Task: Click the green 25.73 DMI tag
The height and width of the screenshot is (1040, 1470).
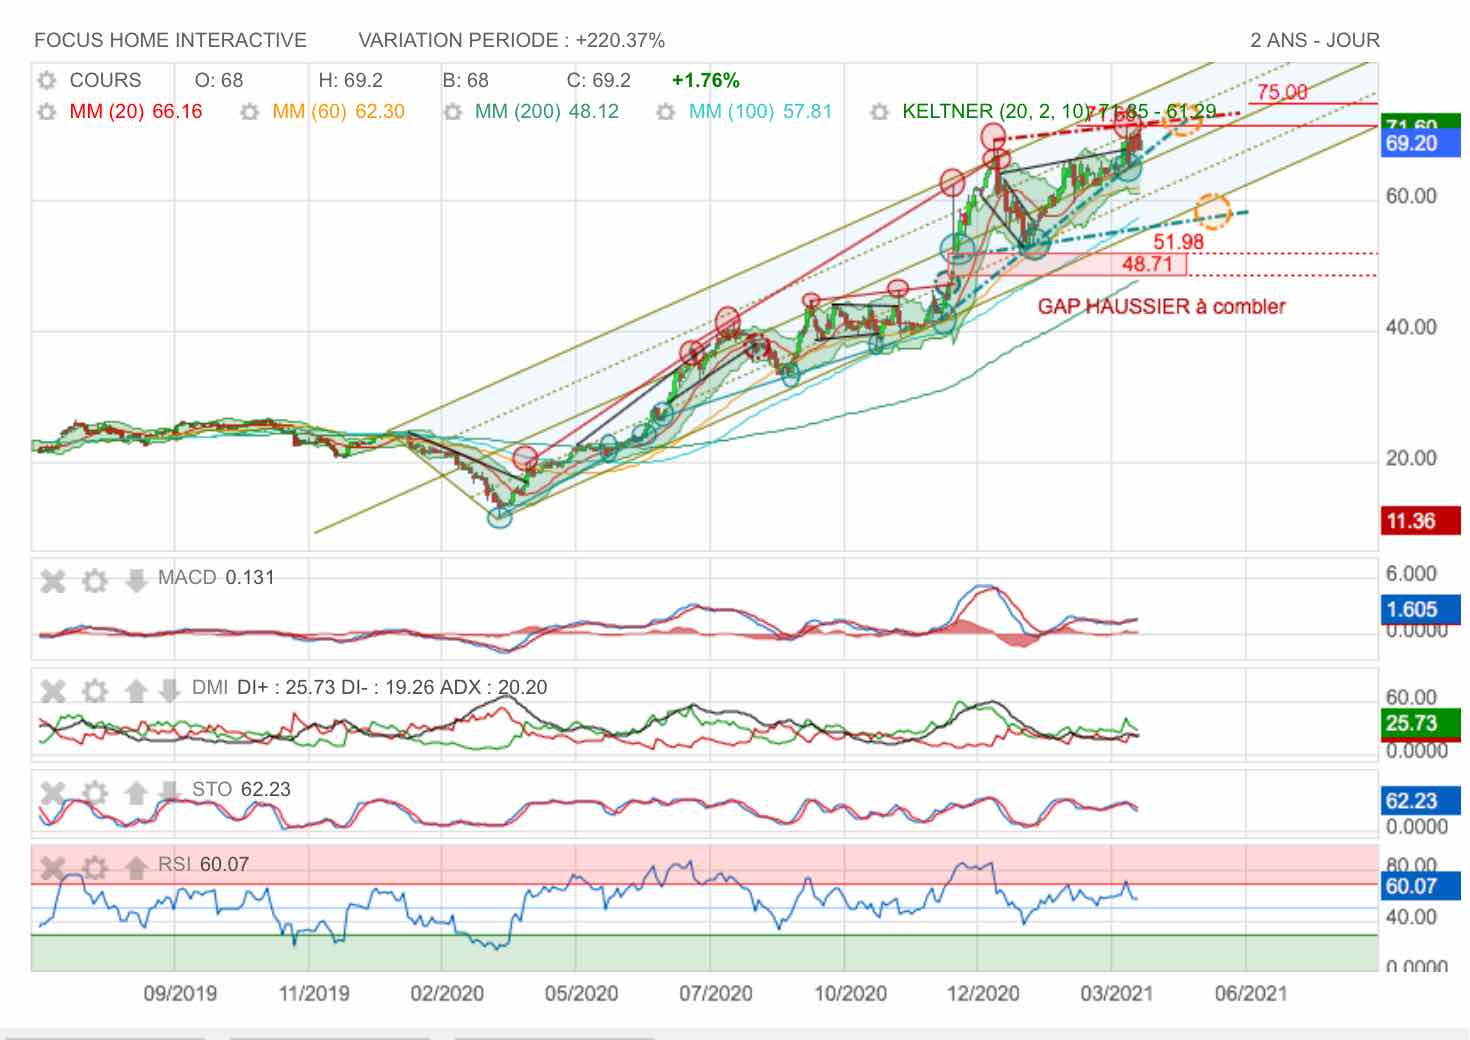Action: (1420, 723)
